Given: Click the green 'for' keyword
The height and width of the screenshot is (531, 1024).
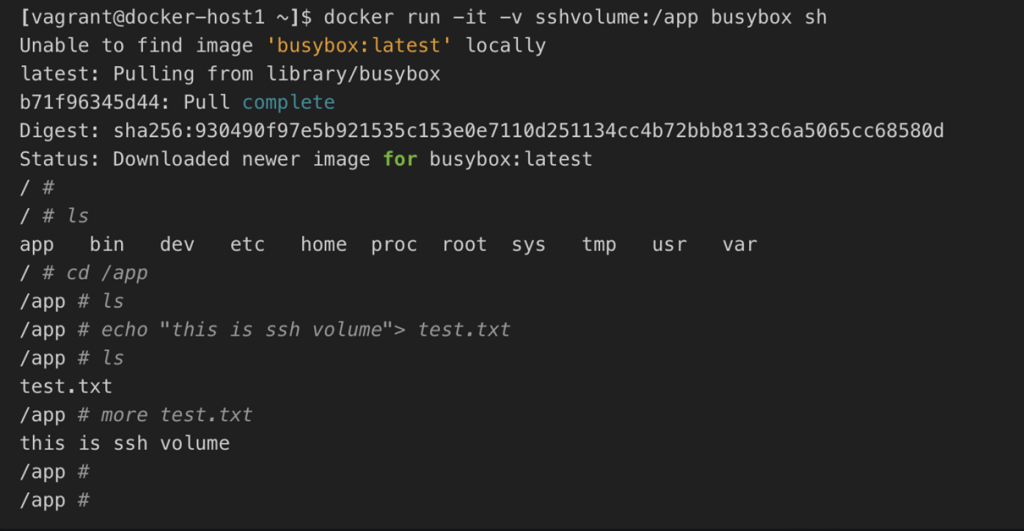Looking at the screenshot, I should point(400,159).
